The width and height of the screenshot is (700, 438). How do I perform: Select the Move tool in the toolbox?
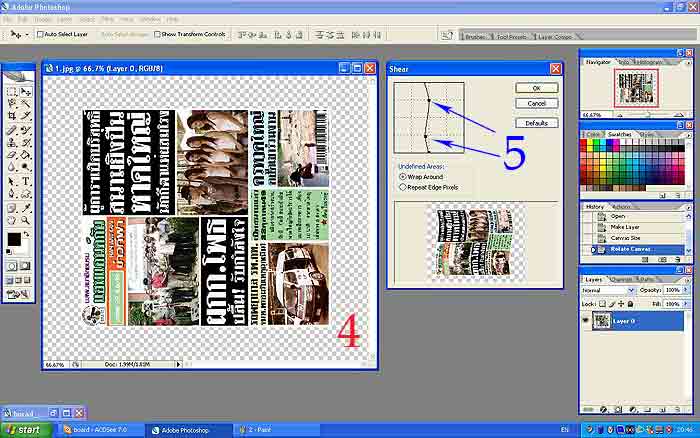24,91
